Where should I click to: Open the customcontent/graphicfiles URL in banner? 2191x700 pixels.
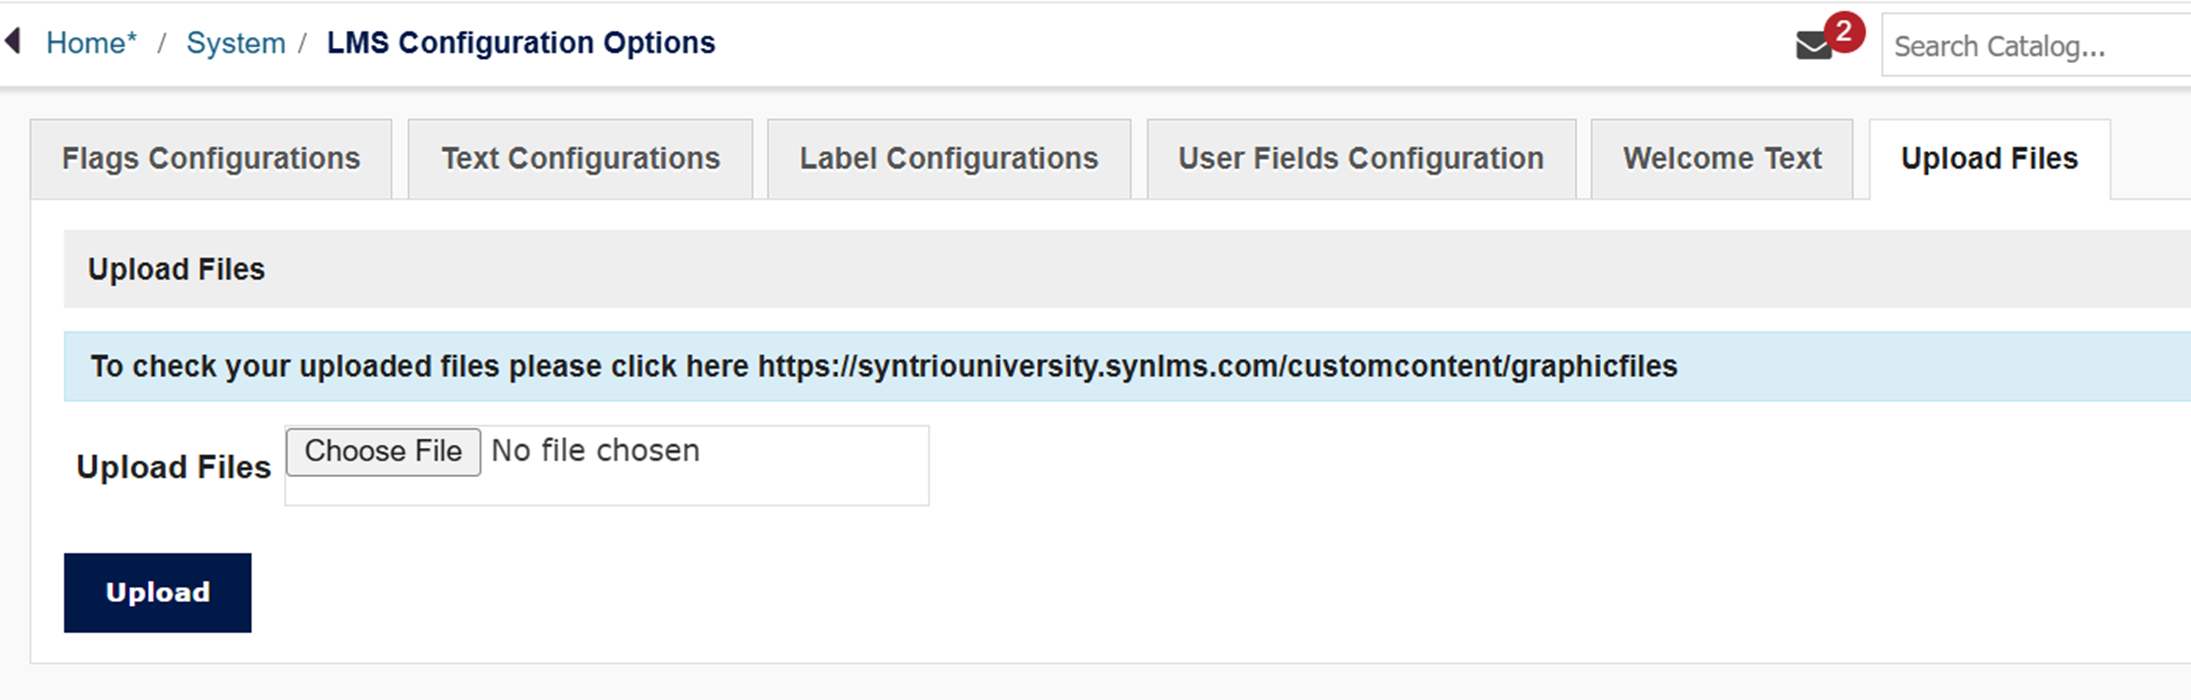[x=1216, y=367]
